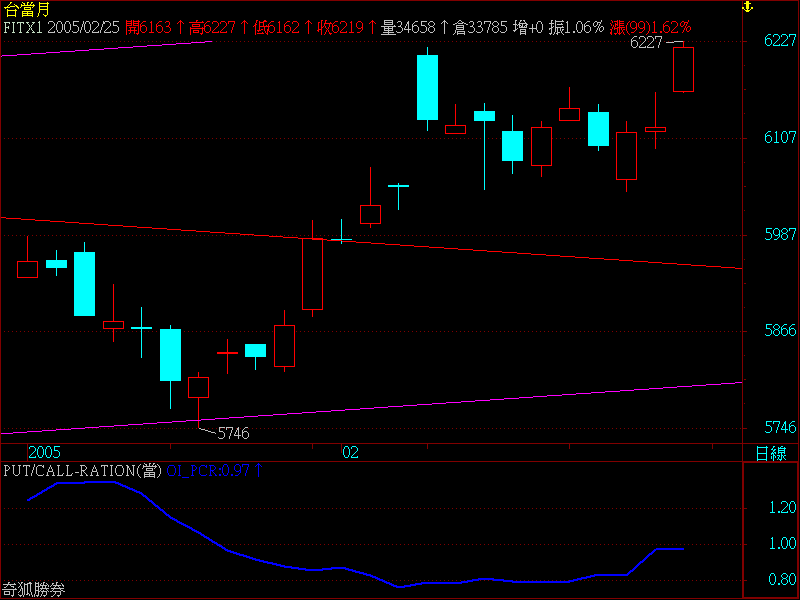Click the 6227 high price annotation
The width and height of the screenshot is (800, 600).
(648, 44)
